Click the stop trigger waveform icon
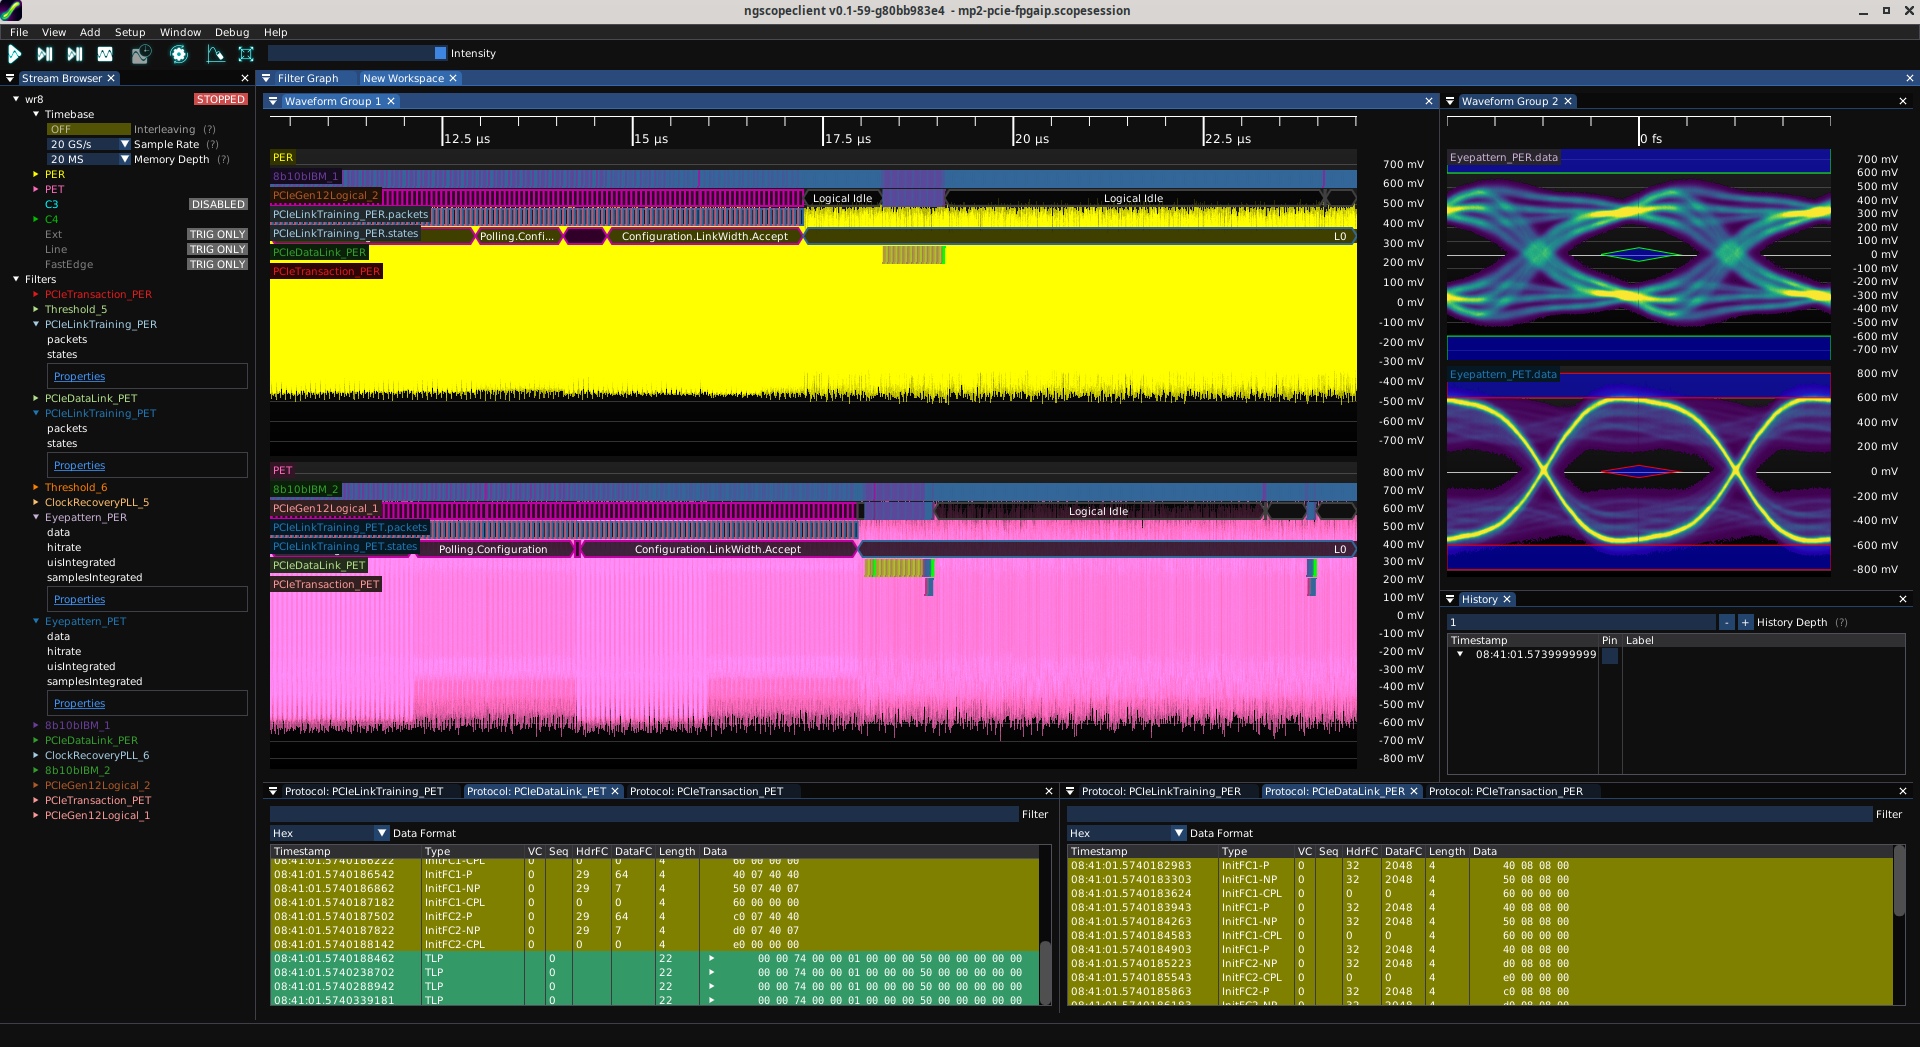Viewport: 1920px width, 1047px height. [x=105, y=54]
